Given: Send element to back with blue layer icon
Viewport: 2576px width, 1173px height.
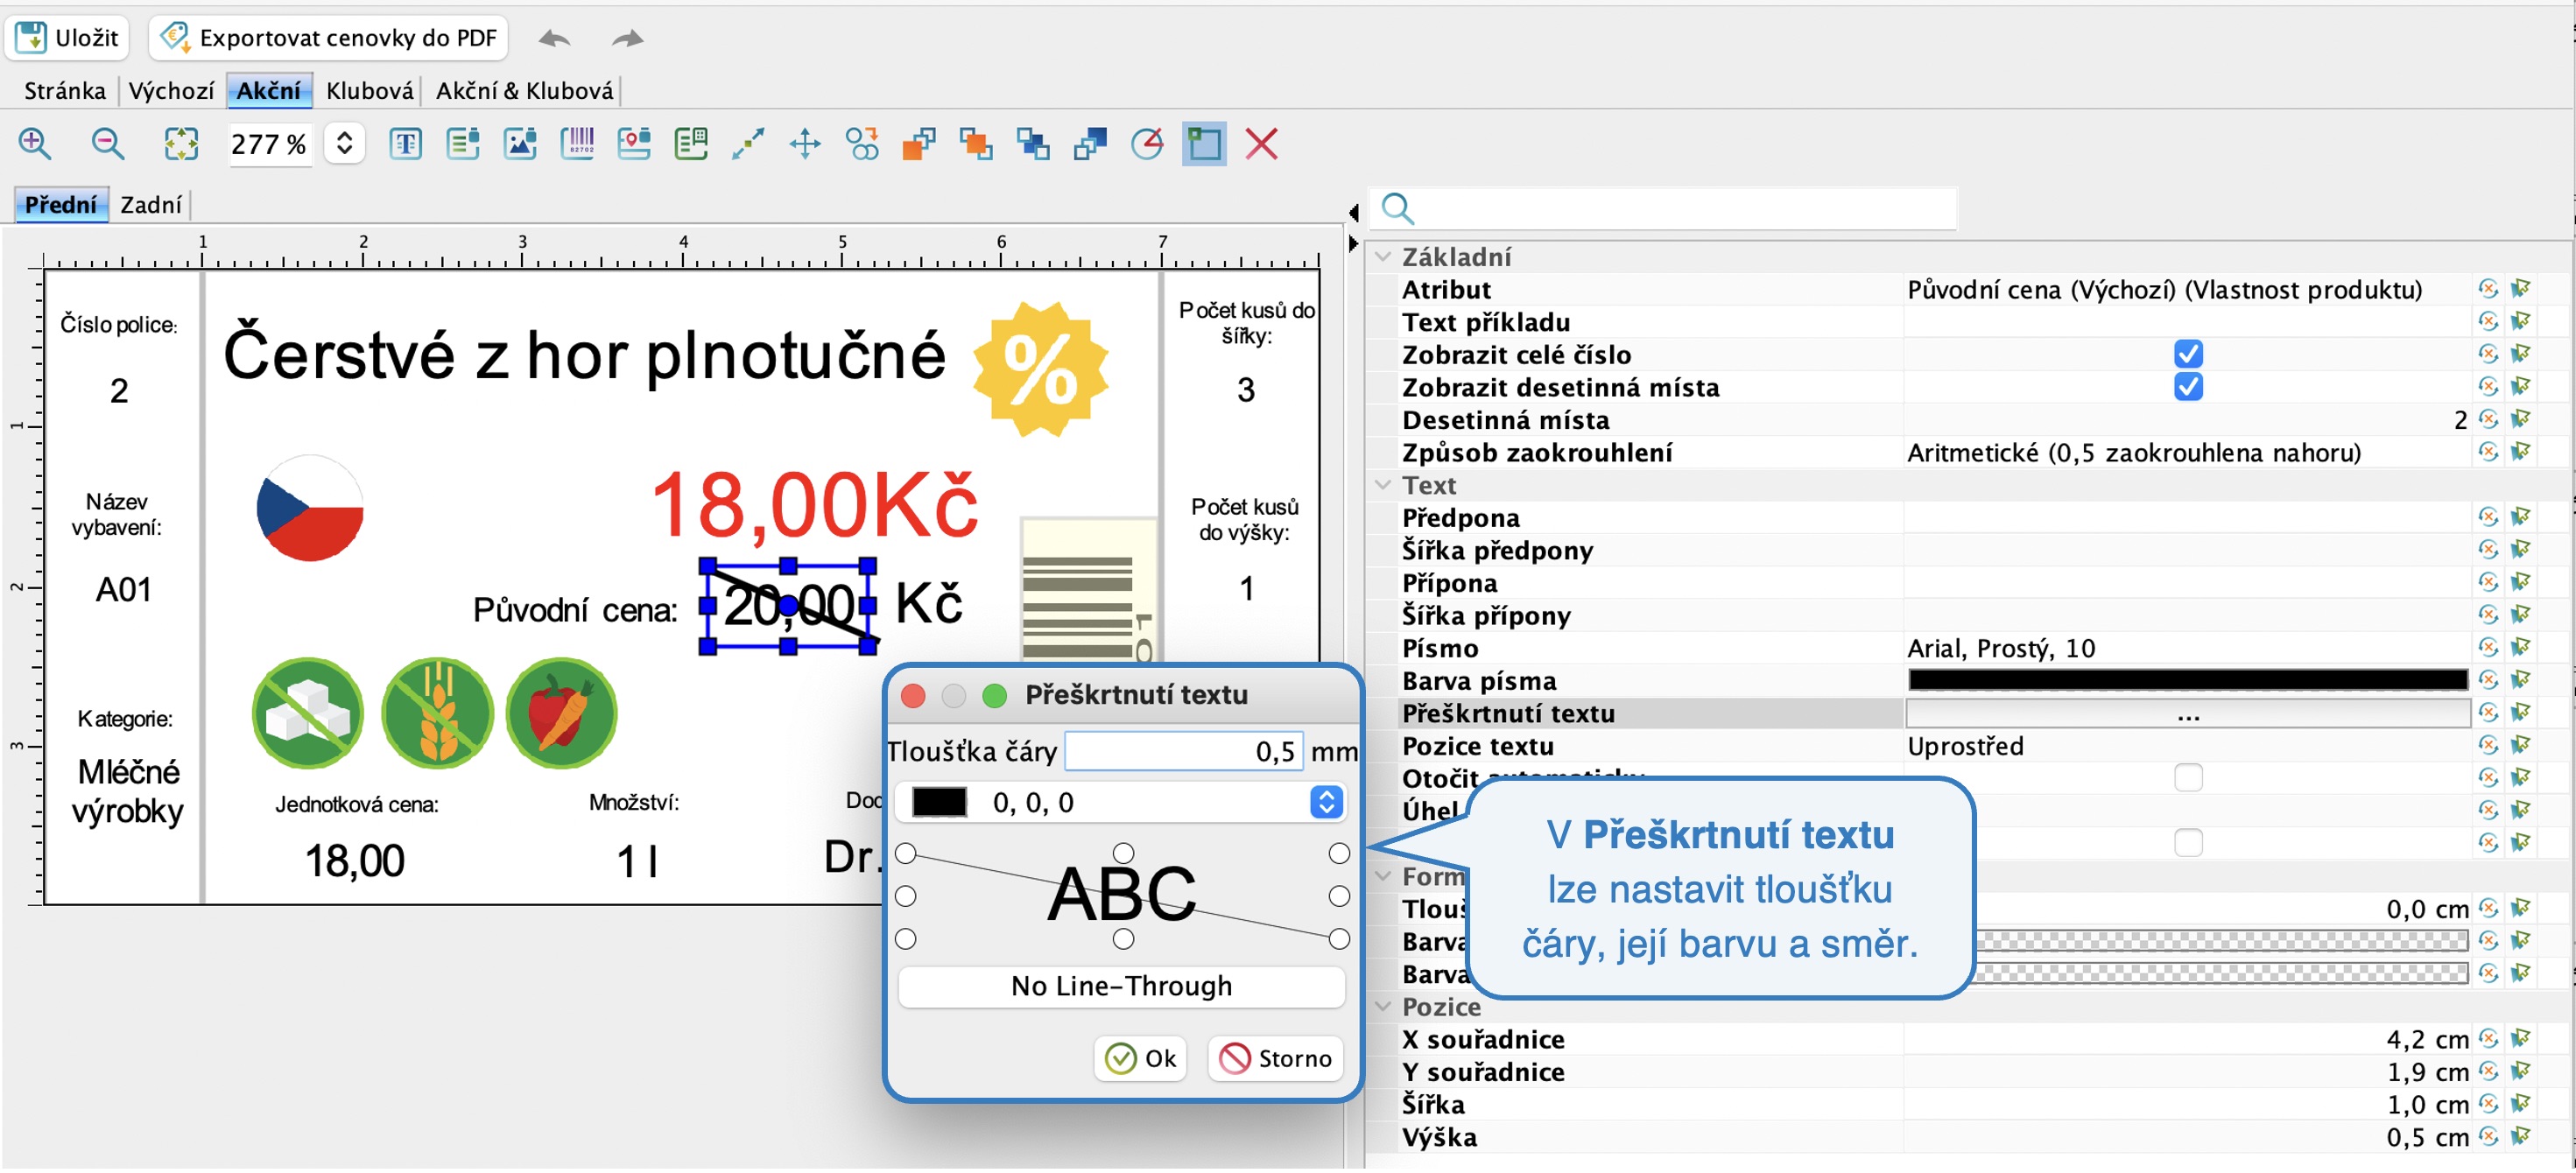Looking at the screenshot, I should tap(1090, 144).
